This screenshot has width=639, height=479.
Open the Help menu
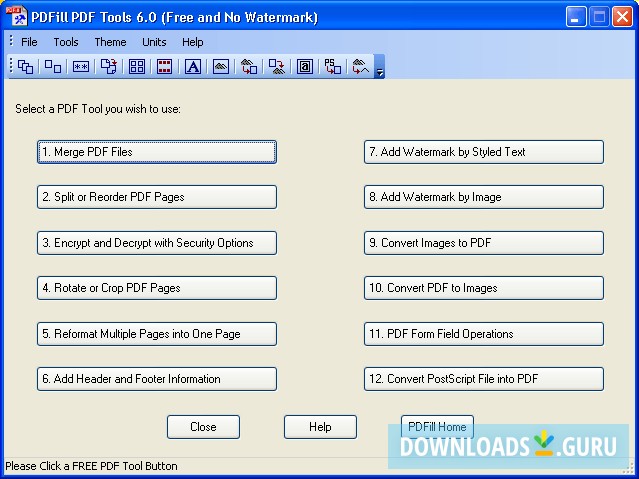coord(193,42)
